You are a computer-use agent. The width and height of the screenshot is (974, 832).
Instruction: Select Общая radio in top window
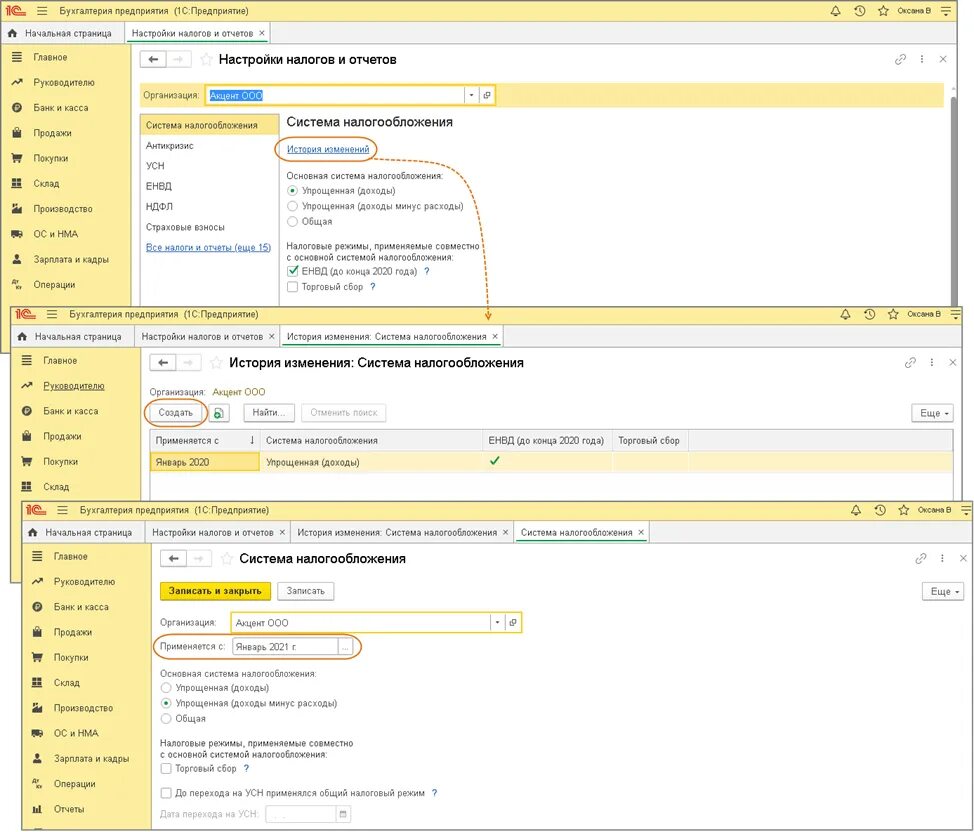[293, 221]
